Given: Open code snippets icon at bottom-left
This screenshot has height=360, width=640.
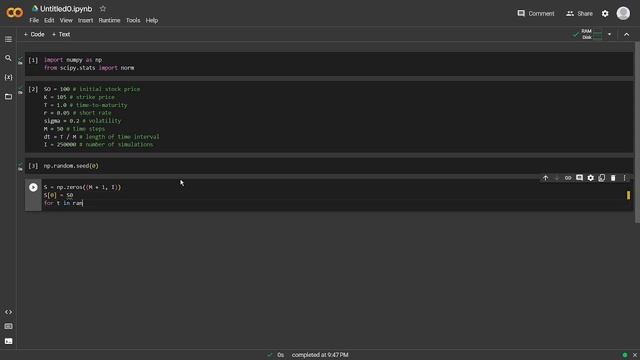Looking at the screenshot, I should [8, 312].
